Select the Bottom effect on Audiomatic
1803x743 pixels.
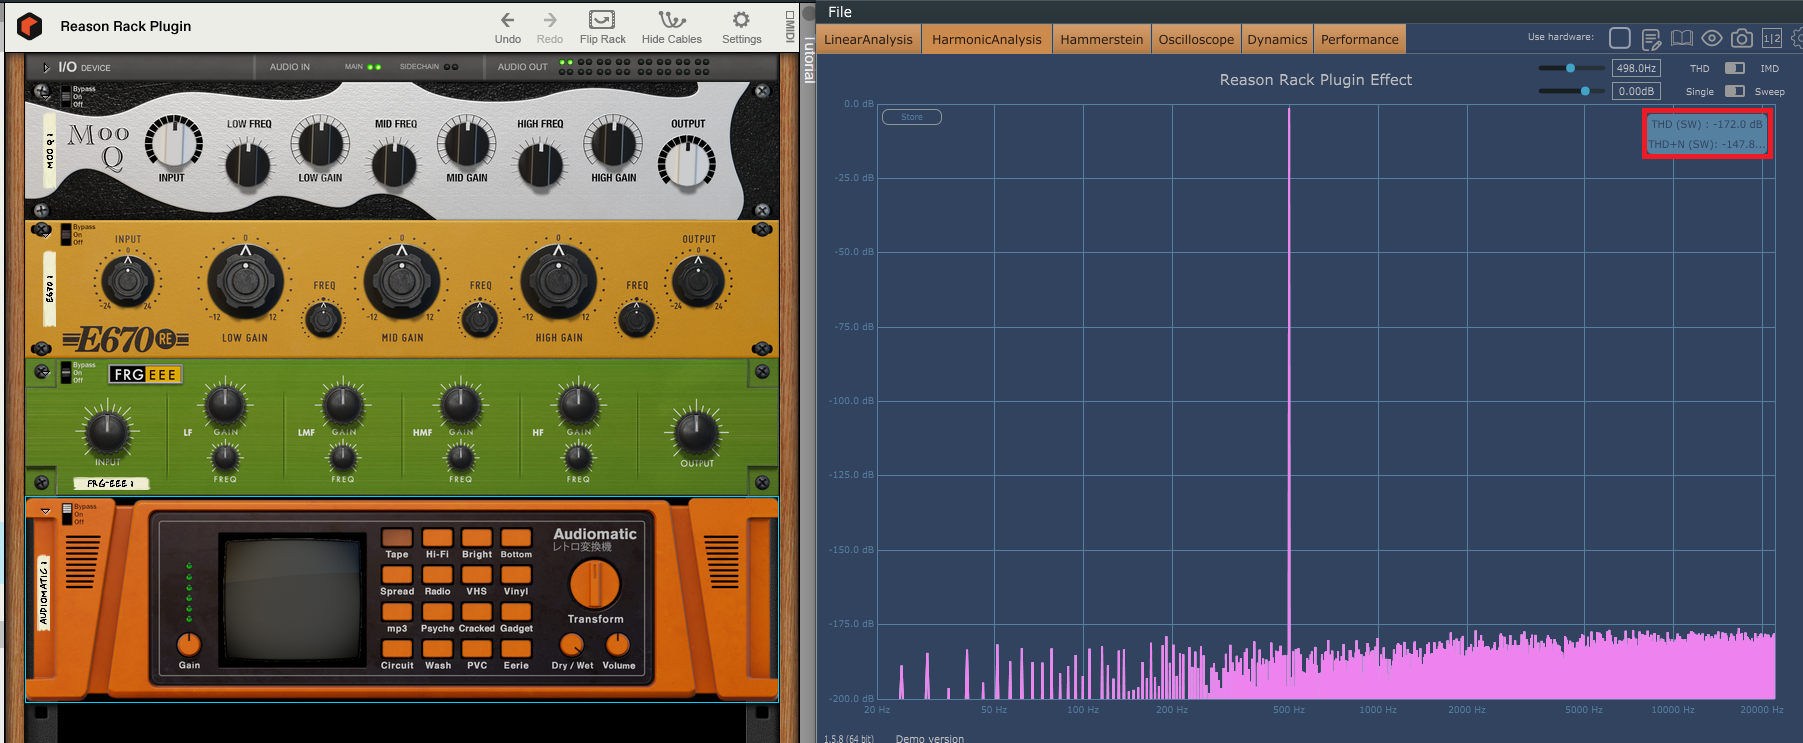click(x=516, y=538)
